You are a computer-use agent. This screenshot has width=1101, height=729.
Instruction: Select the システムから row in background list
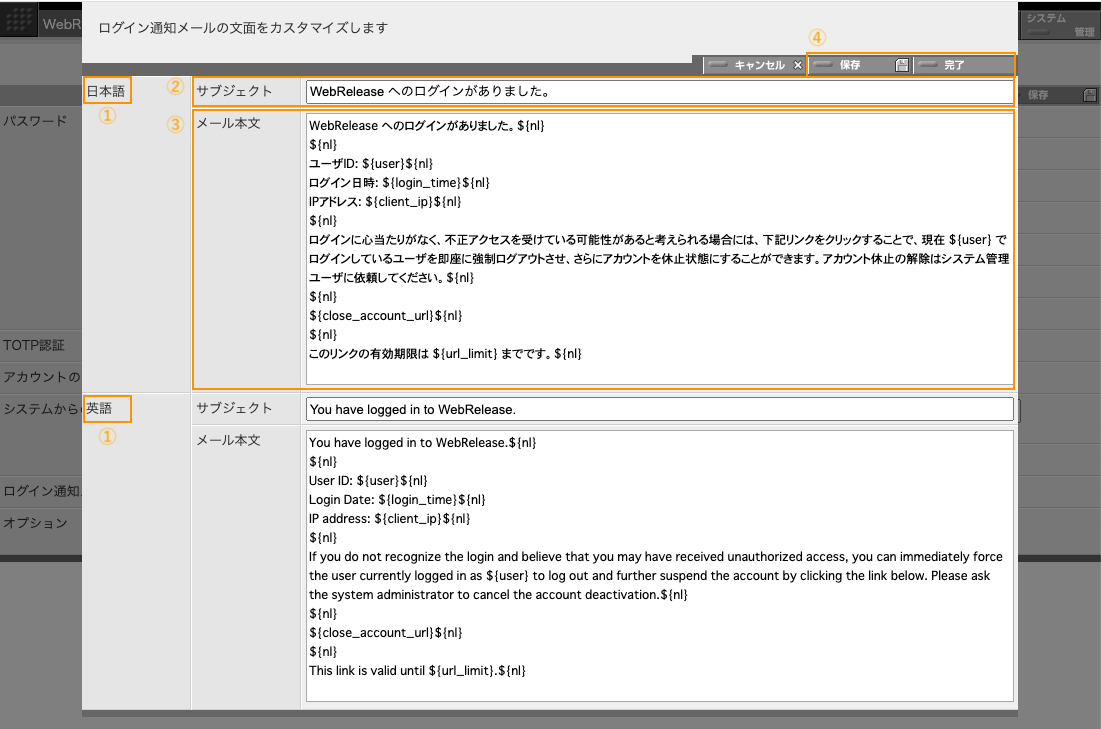click(x=41, y=409)
